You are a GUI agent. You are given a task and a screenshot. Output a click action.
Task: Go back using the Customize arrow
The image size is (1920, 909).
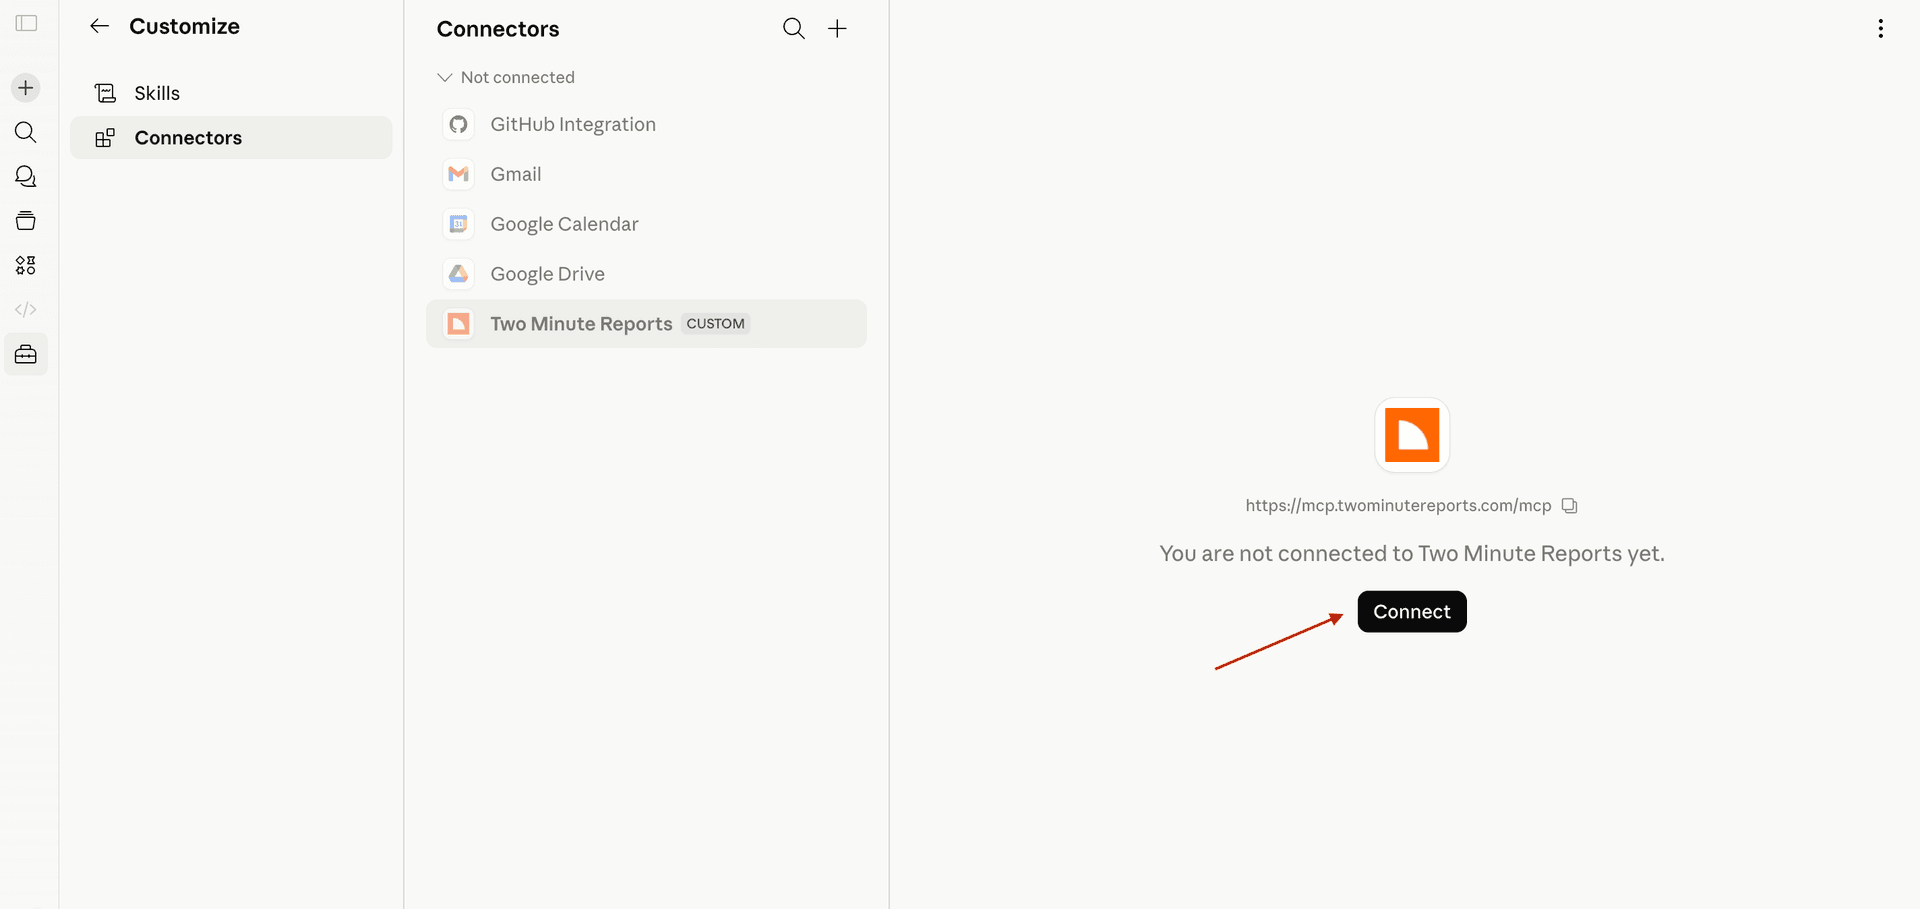point(99,26)
